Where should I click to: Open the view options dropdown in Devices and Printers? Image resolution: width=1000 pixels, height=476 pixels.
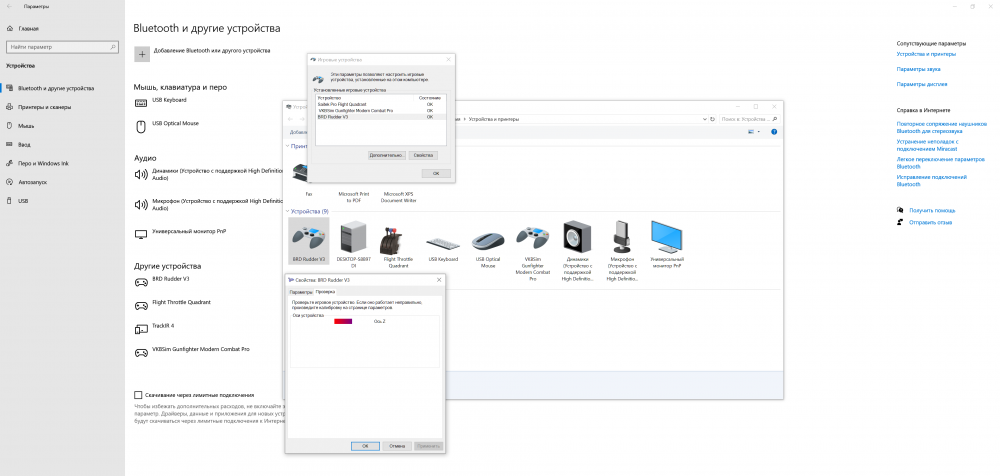pos(759,132)
